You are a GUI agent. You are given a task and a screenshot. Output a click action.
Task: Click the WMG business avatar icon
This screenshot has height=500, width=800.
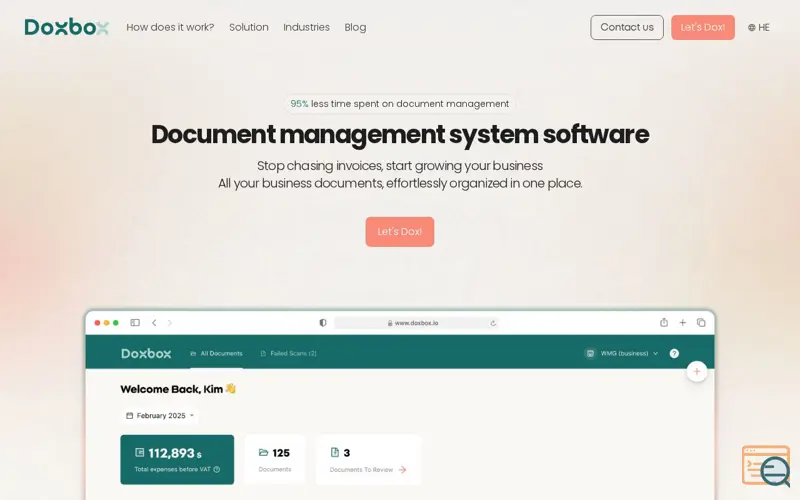pyautogui.click(x=590, y=353)
